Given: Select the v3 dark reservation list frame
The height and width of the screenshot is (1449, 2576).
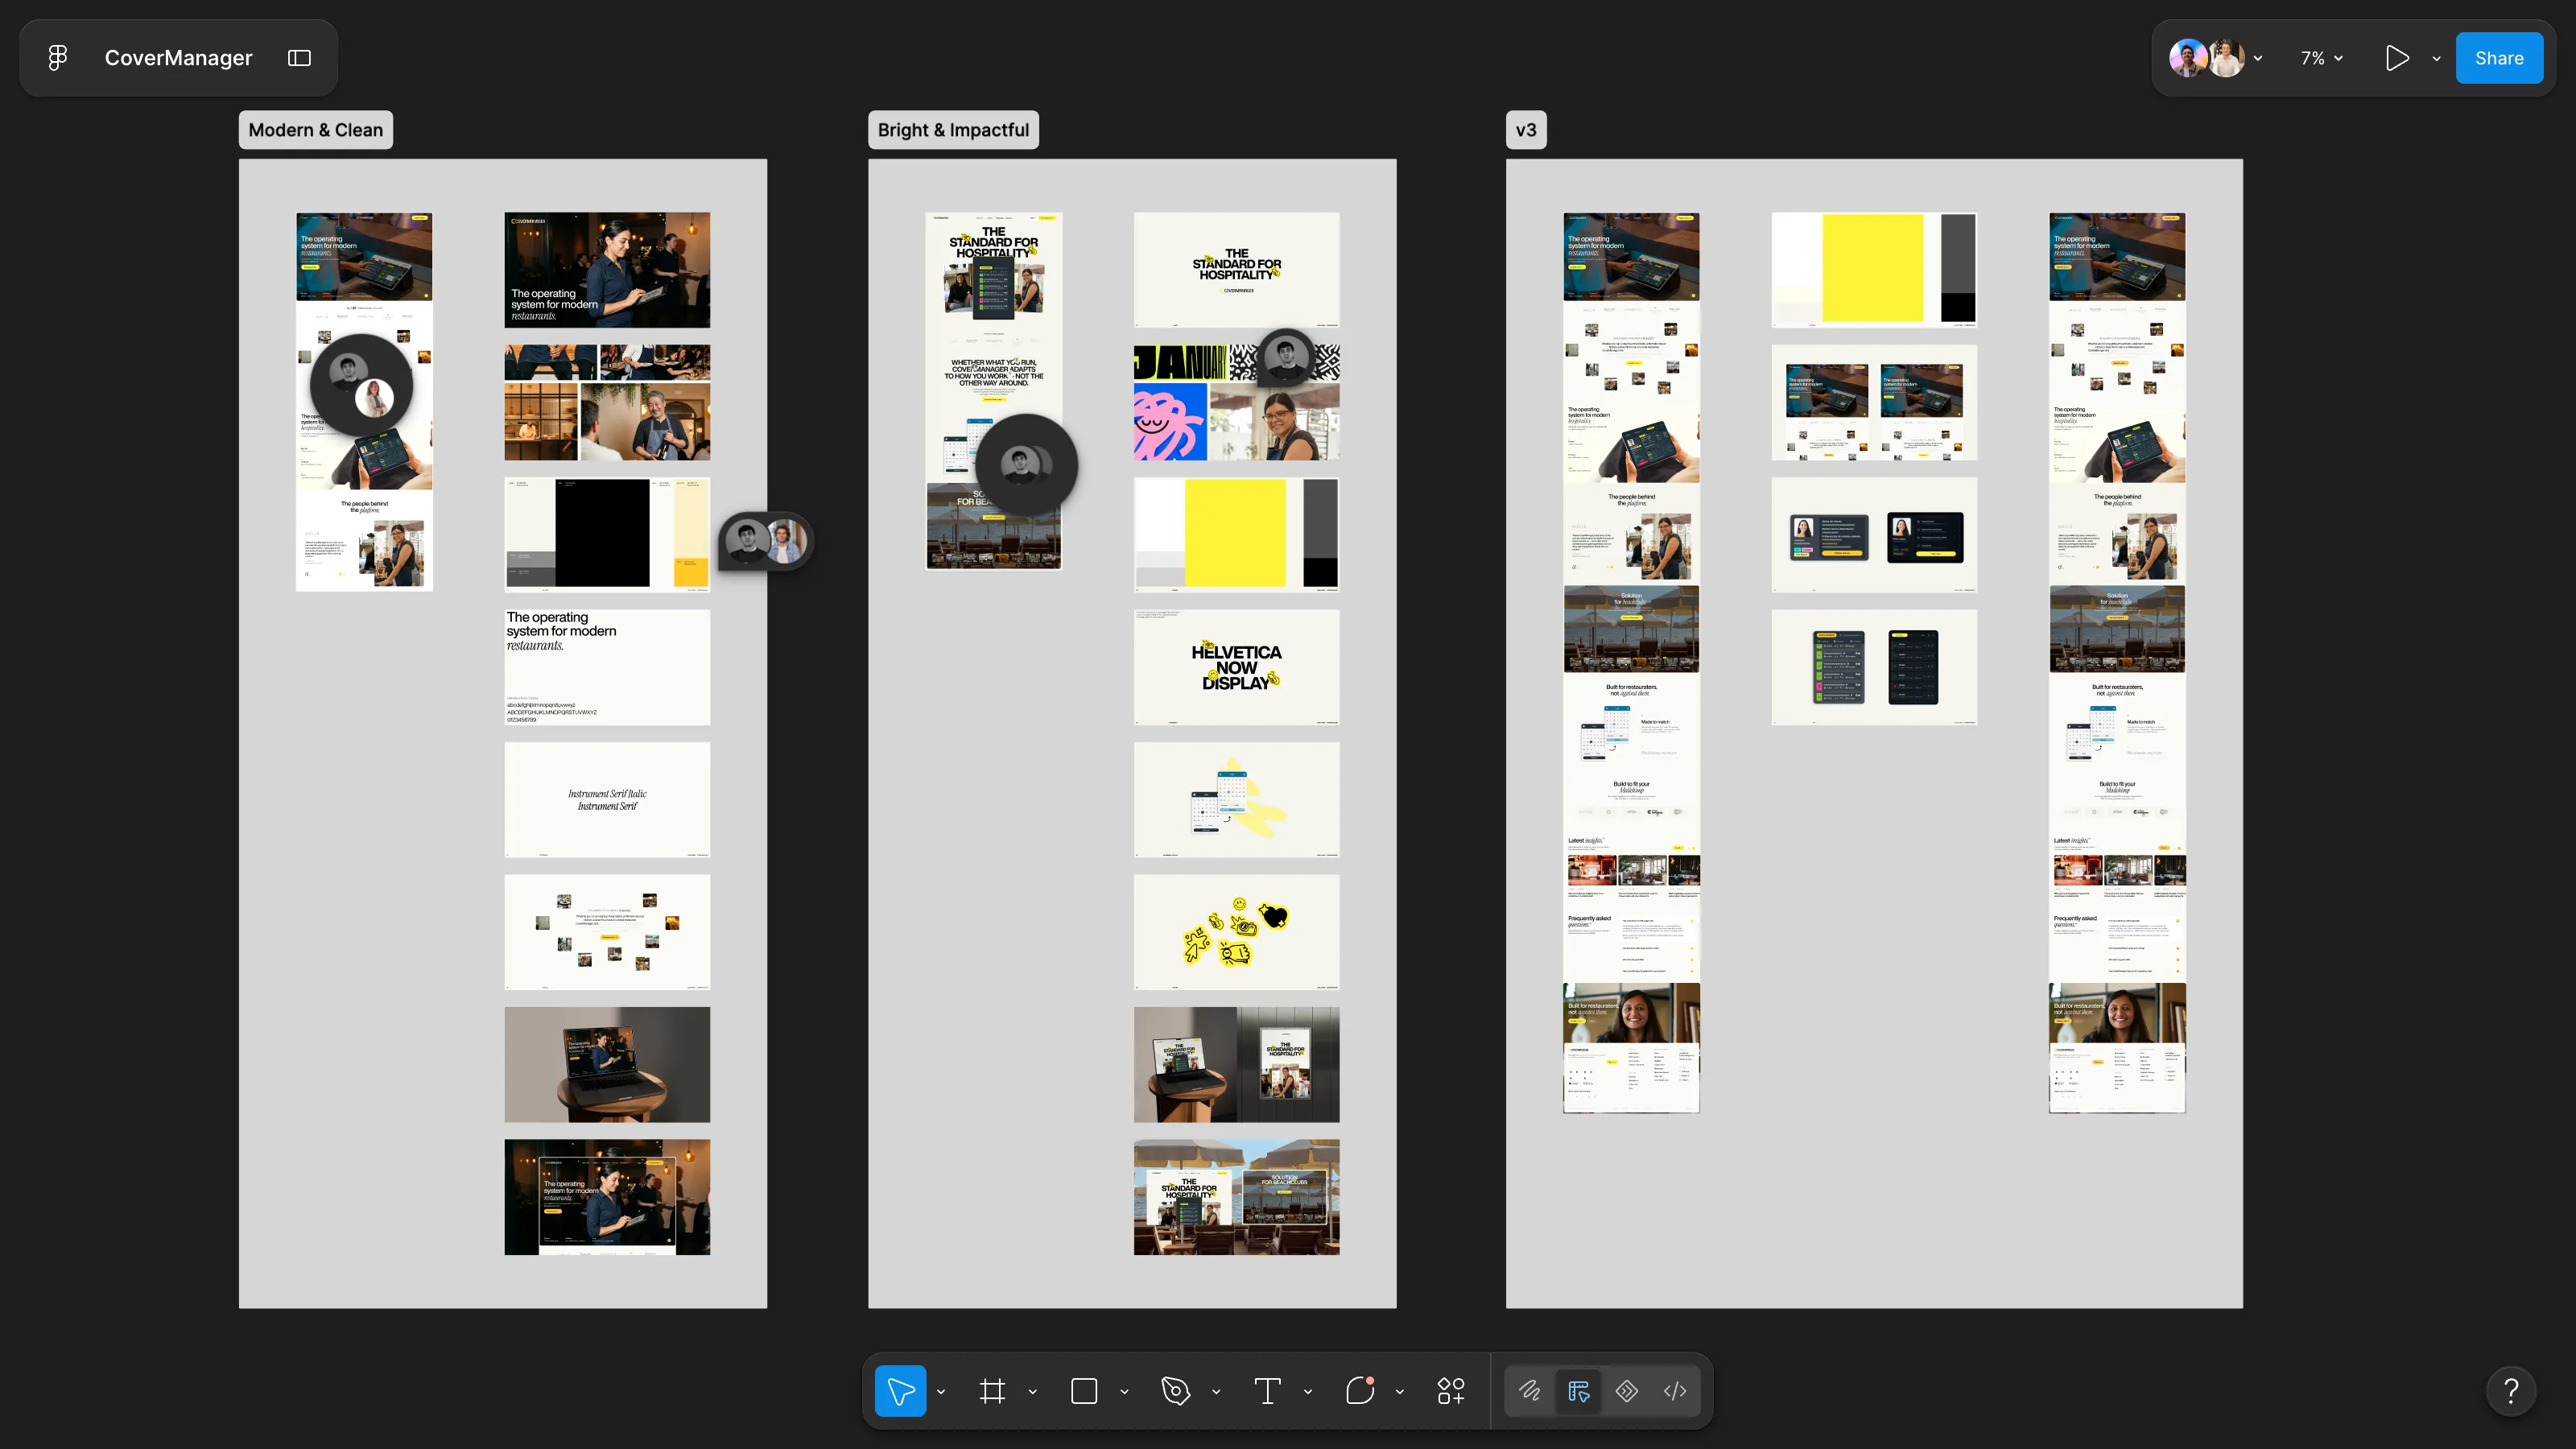Looking at the screenshot, I should point(1874,667).
